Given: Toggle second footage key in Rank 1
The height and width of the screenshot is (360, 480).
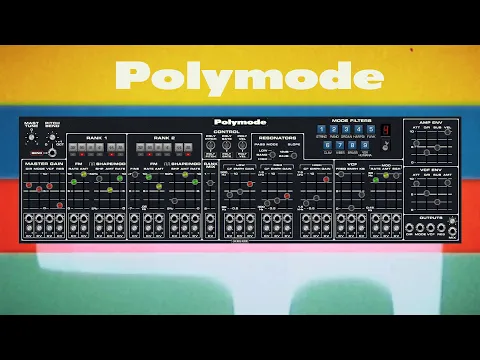Looking at the screenshot, I should point(82,148).
